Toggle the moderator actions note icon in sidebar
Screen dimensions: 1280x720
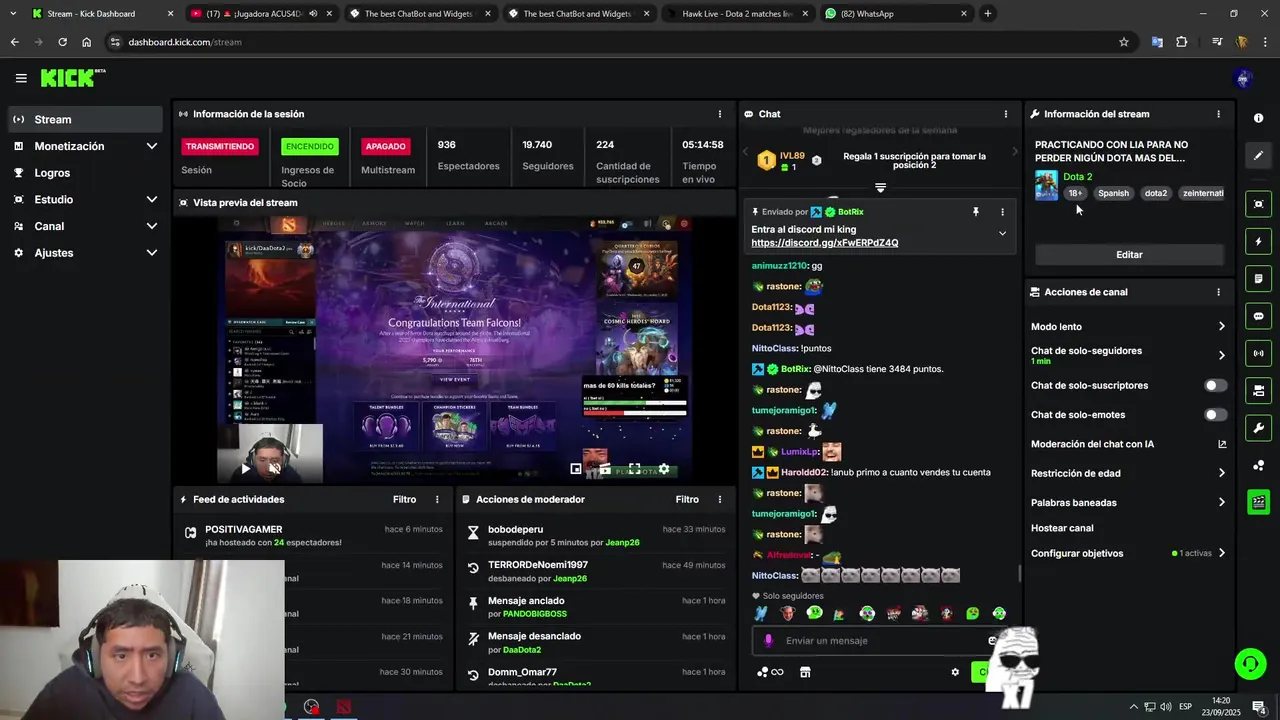(1258, 278)
